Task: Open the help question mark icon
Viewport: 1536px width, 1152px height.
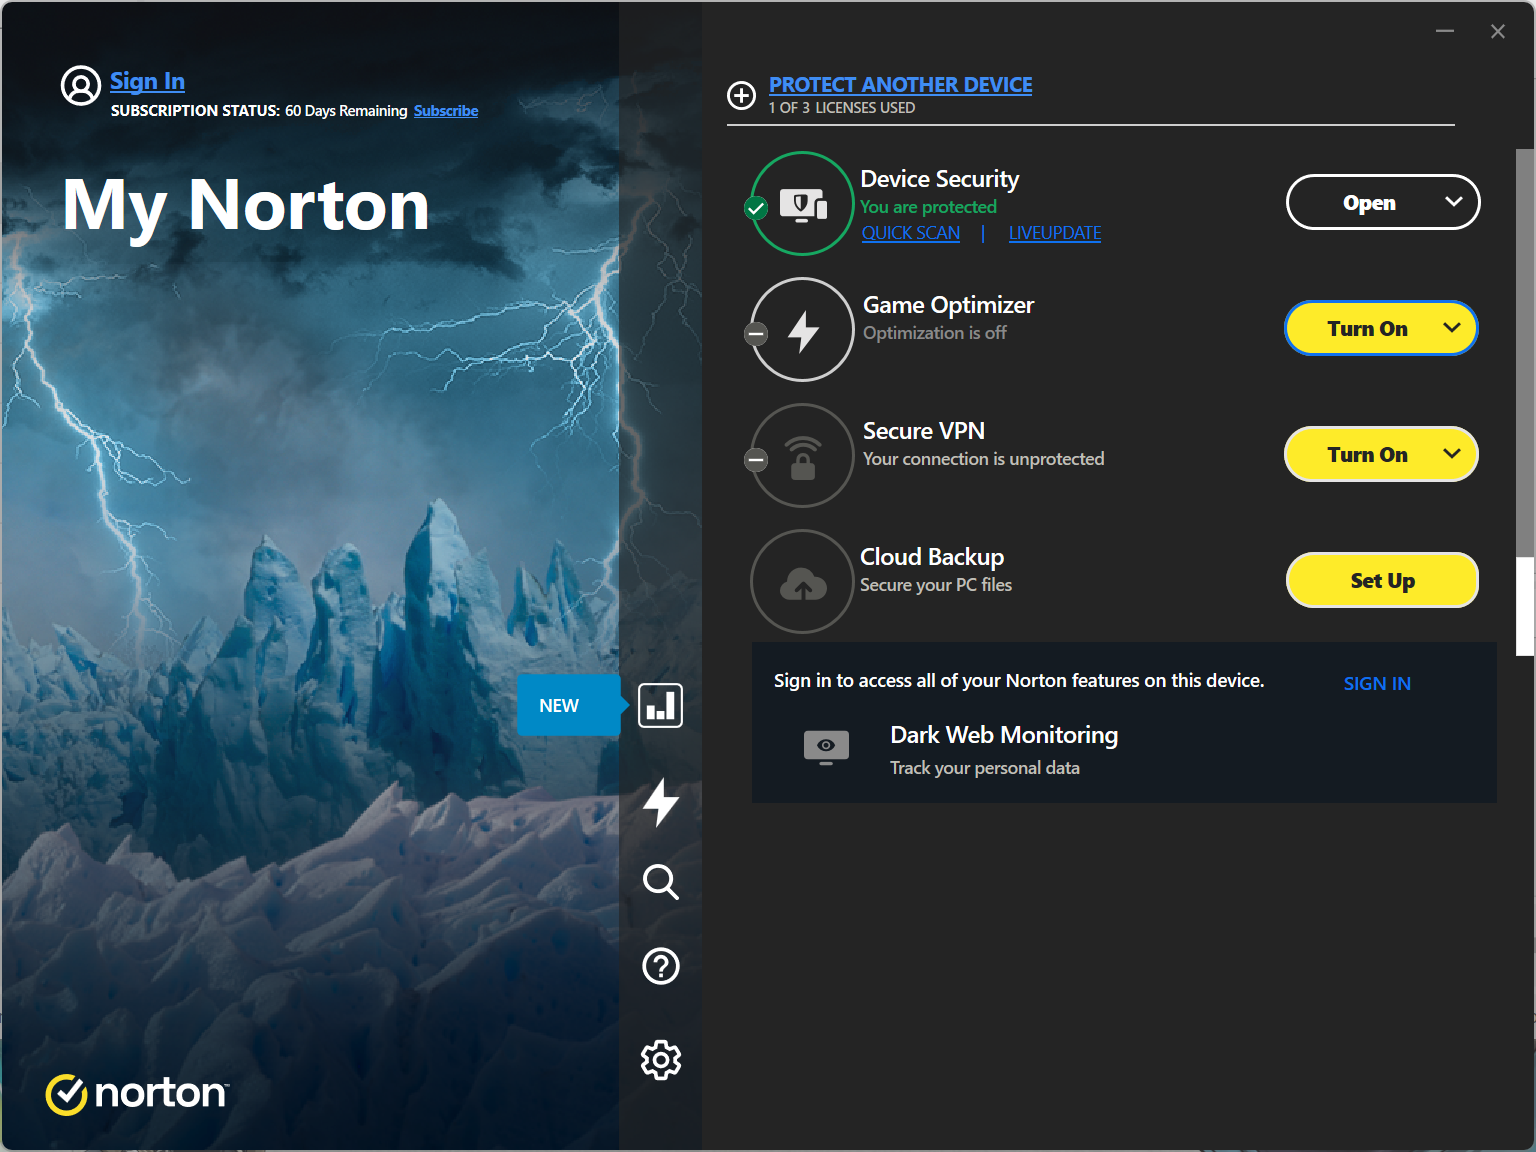Action: 660,966
